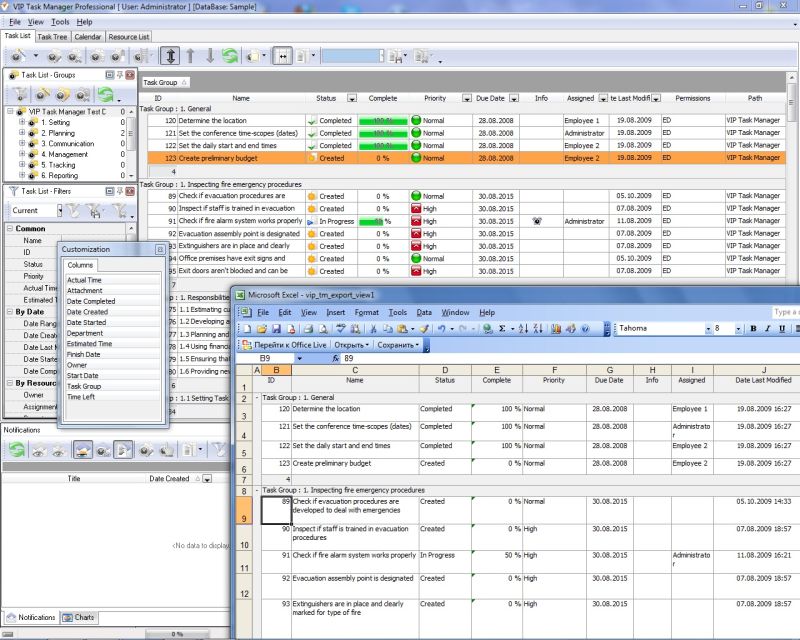Refresh the Task List Groups panel
The width and height of the screenshot is (800, 640).
coord(106,94)
